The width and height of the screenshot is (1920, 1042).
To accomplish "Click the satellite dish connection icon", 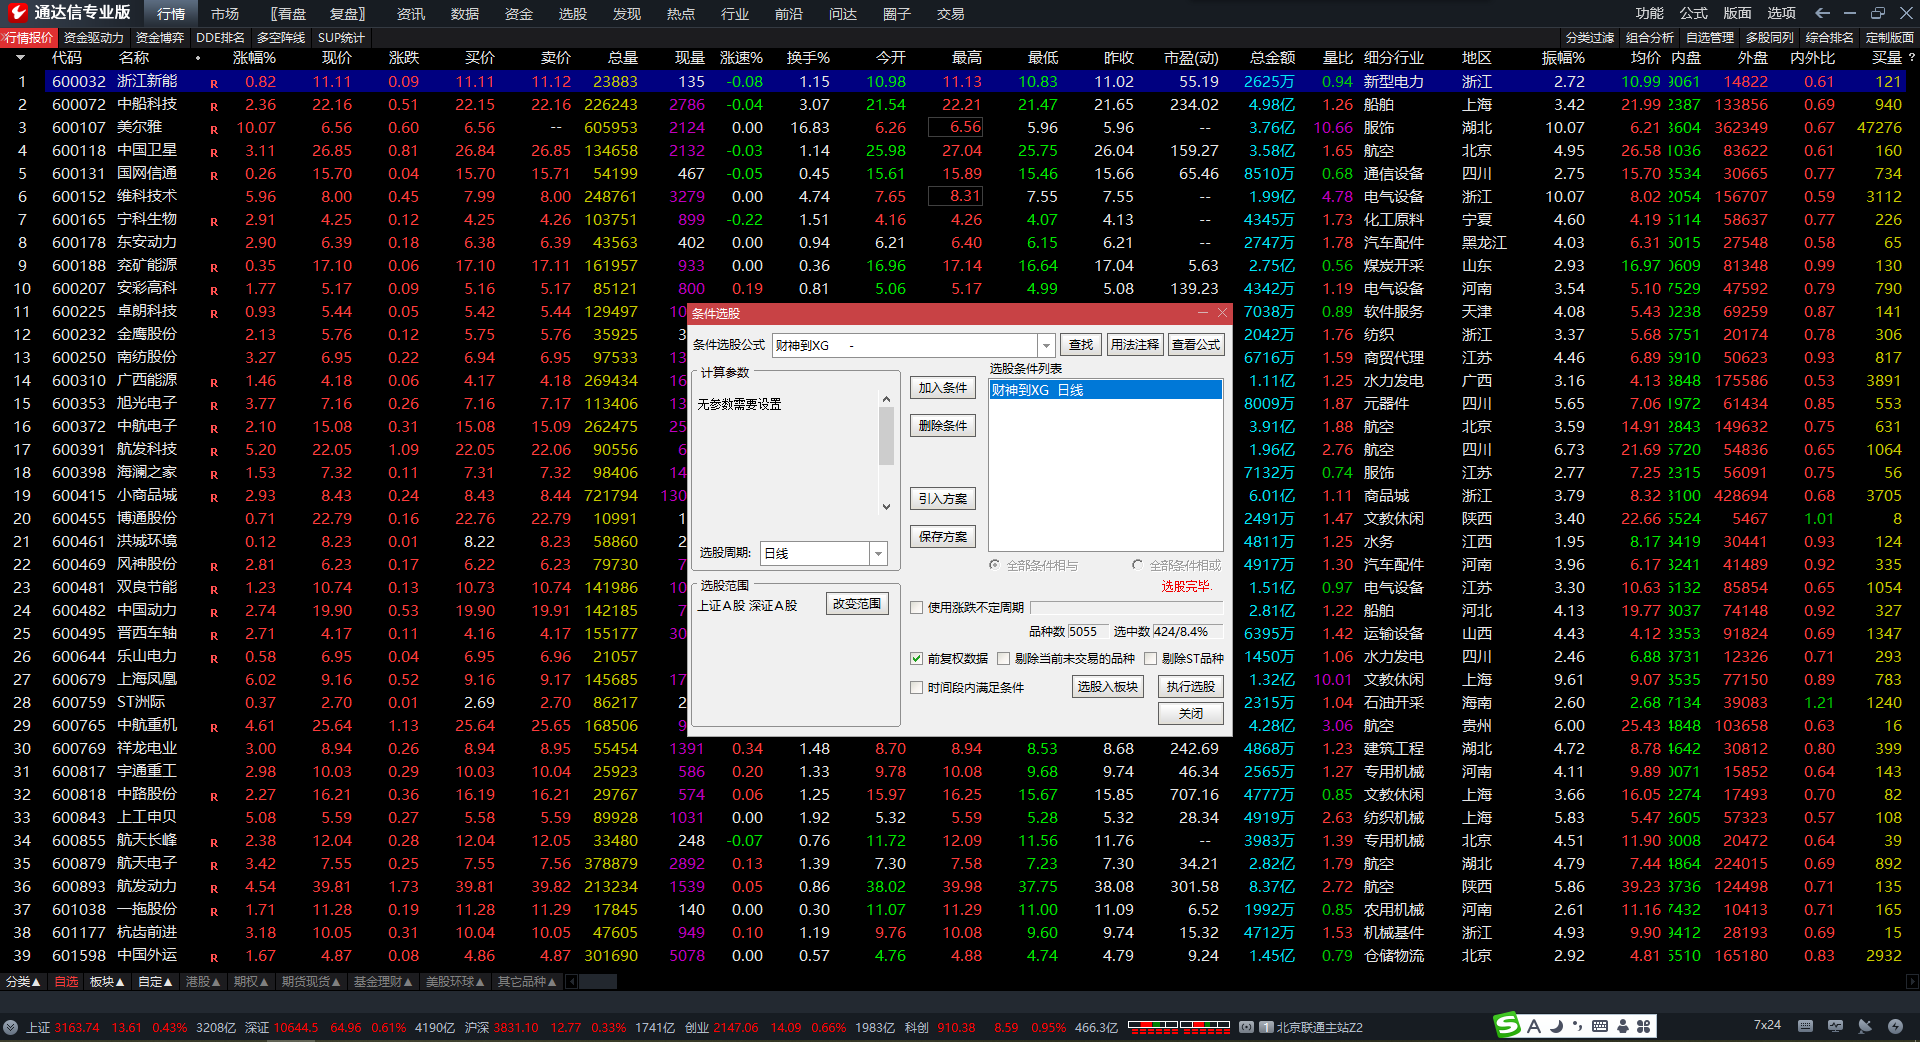I will (x=1865, y=1026).
